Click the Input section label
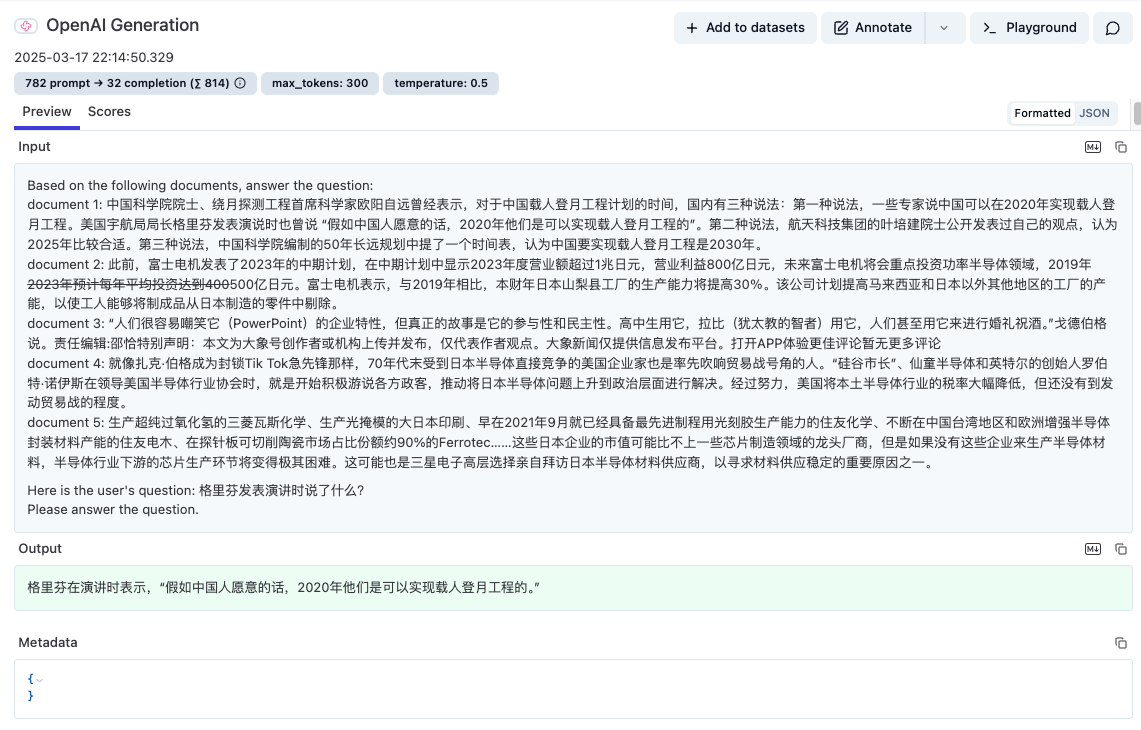 coord(34,146)
